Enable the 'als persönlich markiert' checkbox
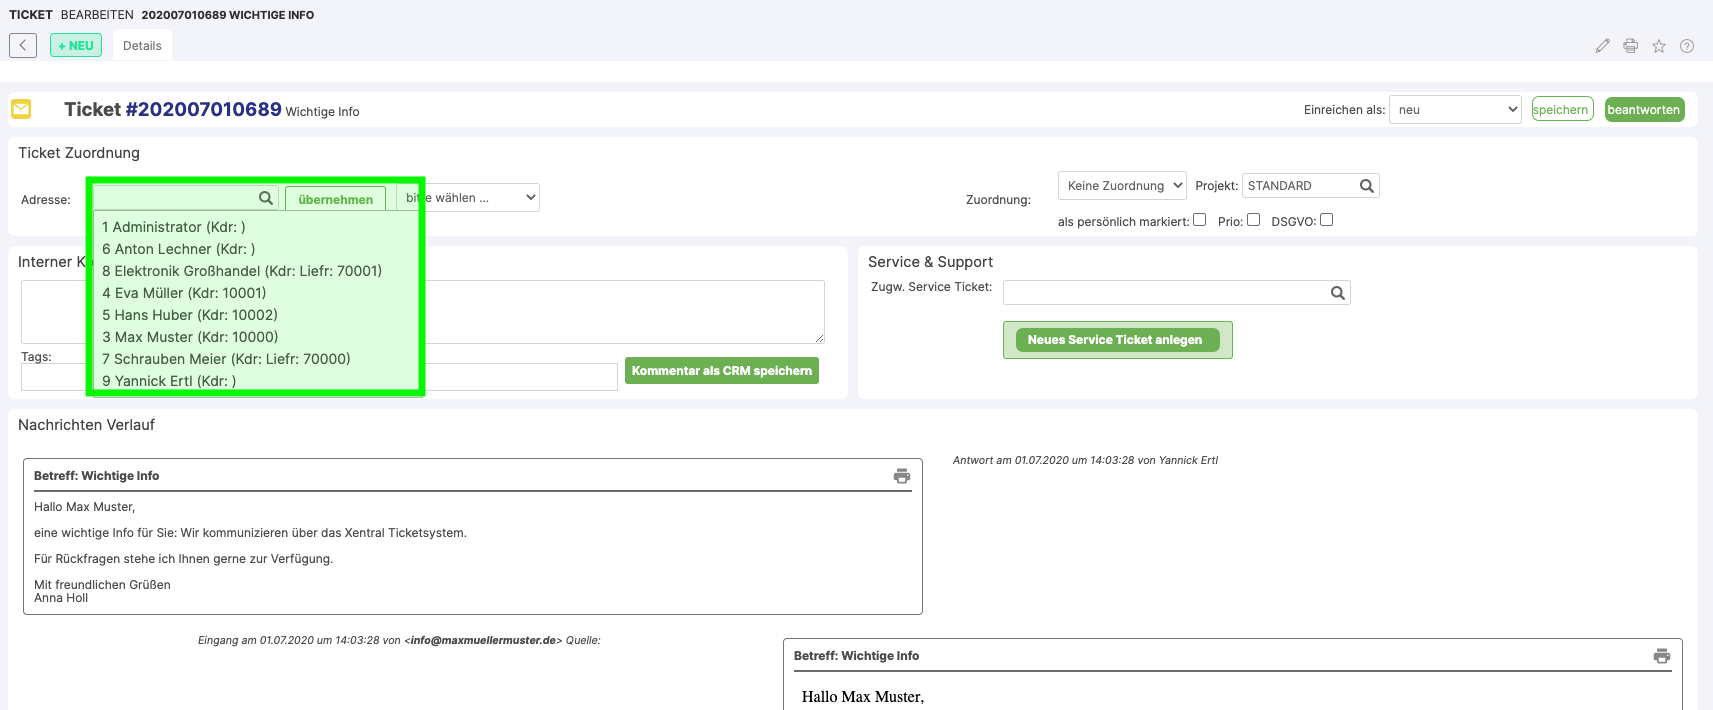Image resolution: width=1713 pixels, height=710 pixels. [x=1199, y=220]
